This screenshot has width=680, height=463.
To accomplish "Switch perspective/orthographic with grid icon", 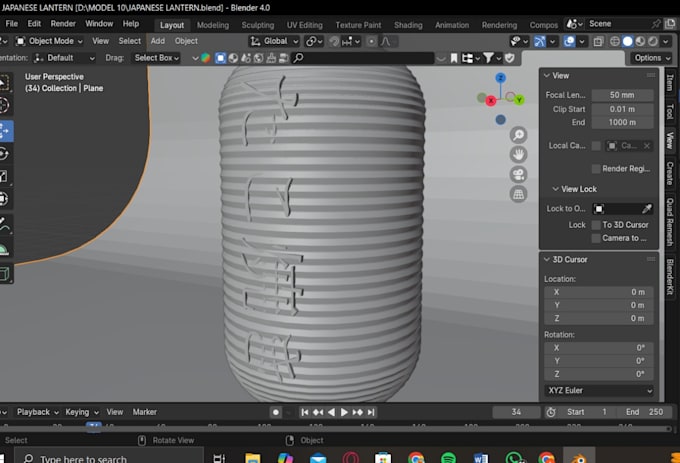I will [518, 194].
